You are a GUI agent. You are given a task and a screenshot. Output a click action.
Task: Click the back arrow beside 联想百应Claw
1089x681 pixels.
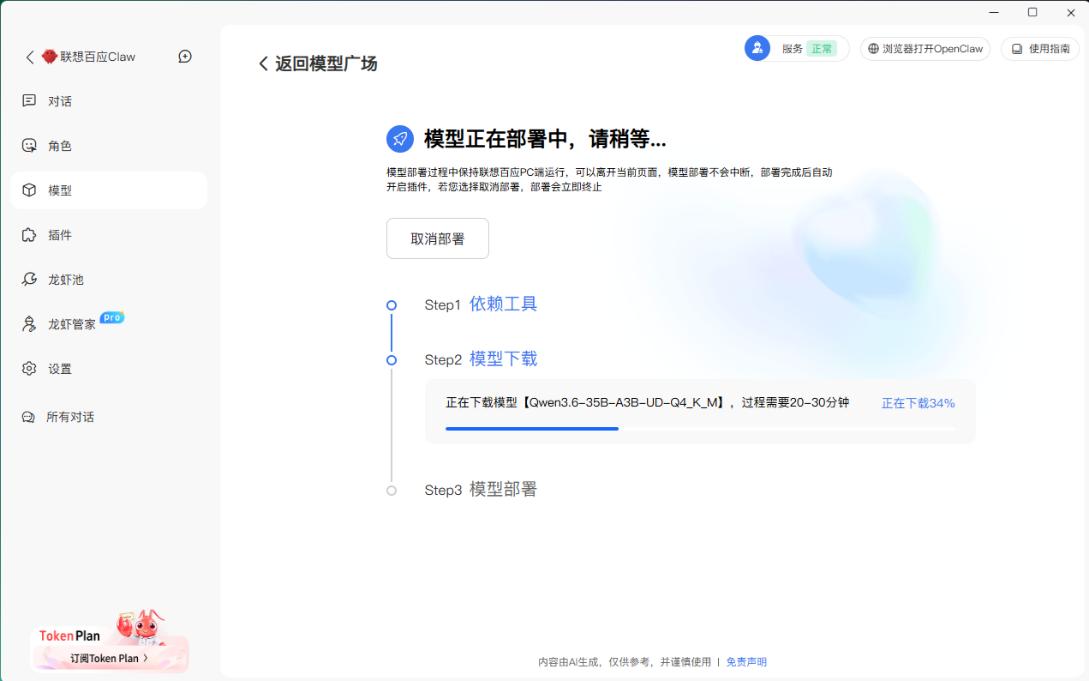[x=29, y=57]
